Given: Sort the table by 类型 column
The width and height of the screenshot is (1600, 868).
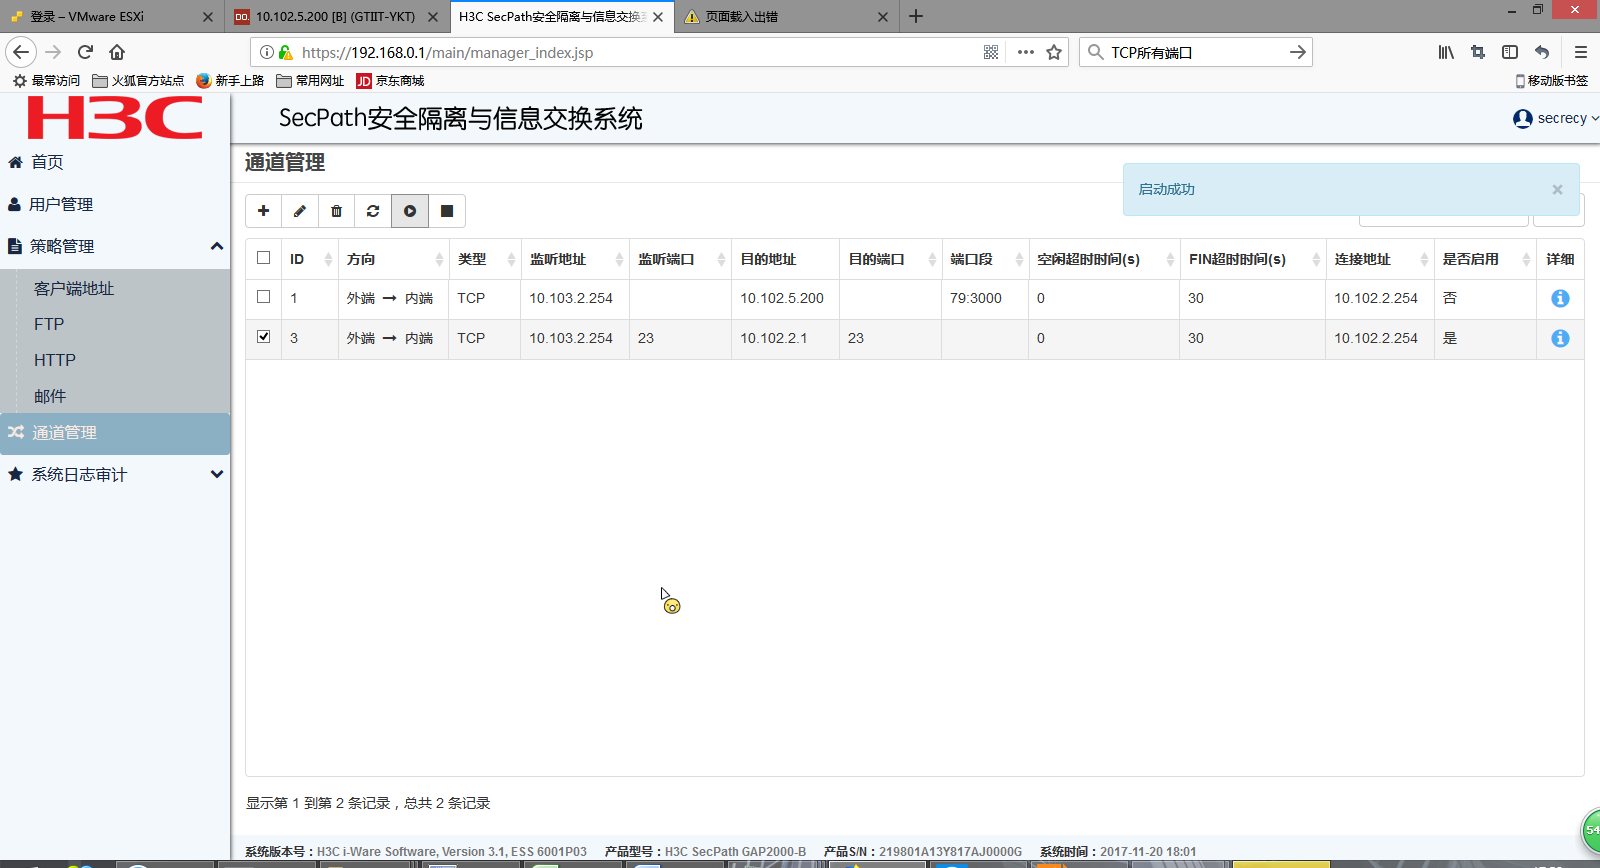Looking at the screenshot, I should coord(485,259).
